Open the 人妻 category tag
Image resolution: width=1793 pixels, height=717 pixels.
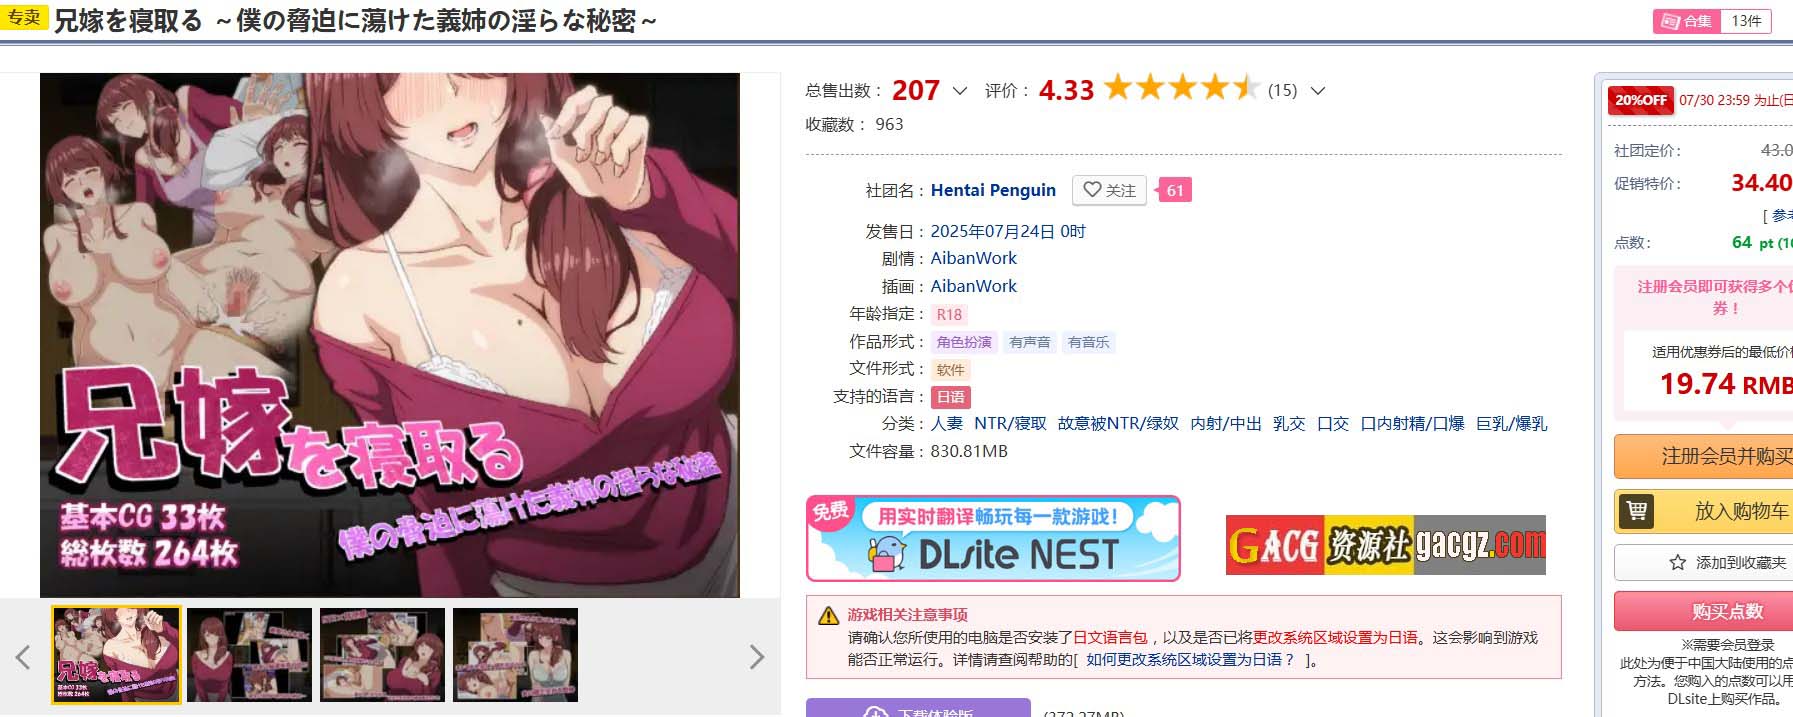click(946, 424)
